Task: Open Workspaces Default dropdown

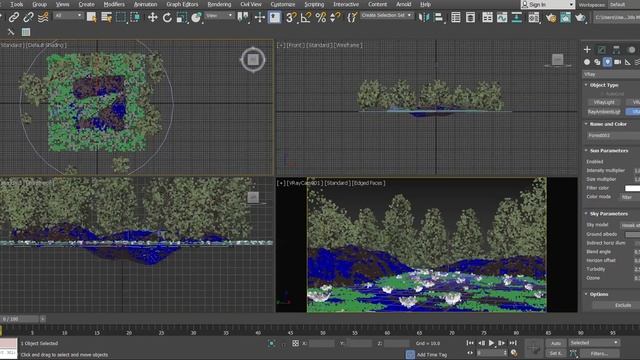Action: 624,4
